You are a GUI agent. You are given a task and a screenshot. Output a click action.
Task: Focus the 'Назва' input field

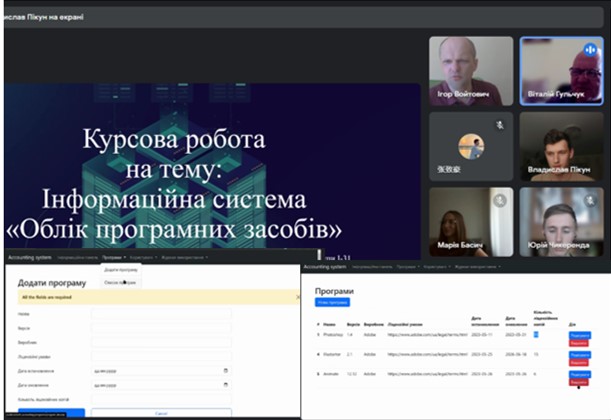tap(161, 314)
